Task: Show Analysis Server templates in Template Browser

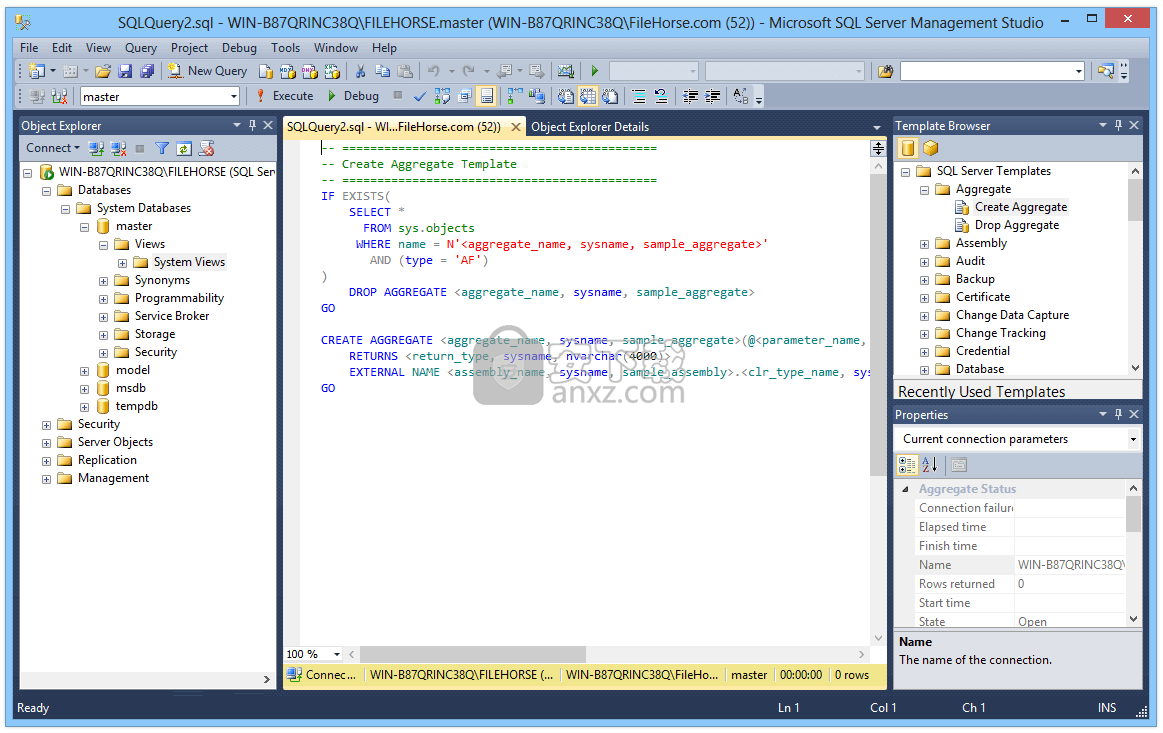Action: 931,148
